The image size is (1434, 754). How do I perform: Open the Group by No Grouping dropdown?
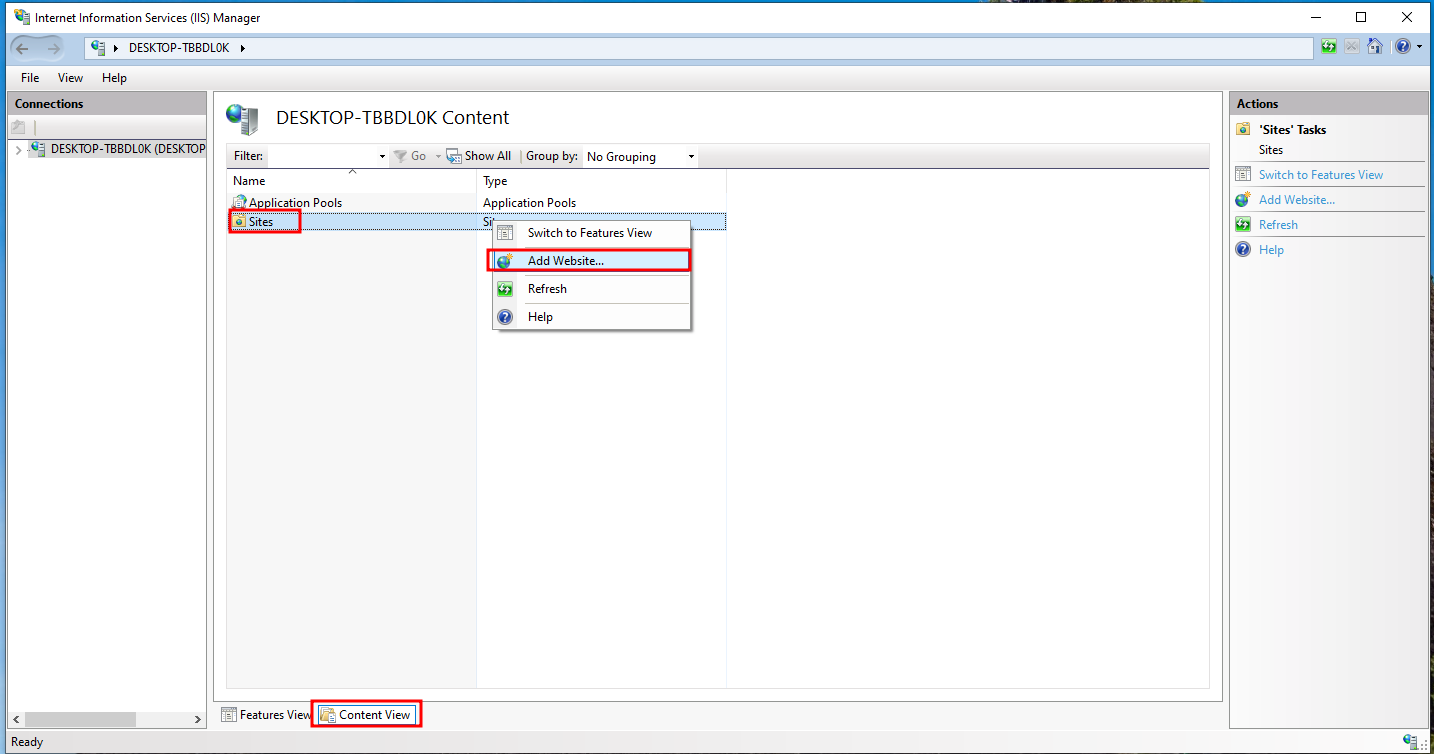(641, 157)
